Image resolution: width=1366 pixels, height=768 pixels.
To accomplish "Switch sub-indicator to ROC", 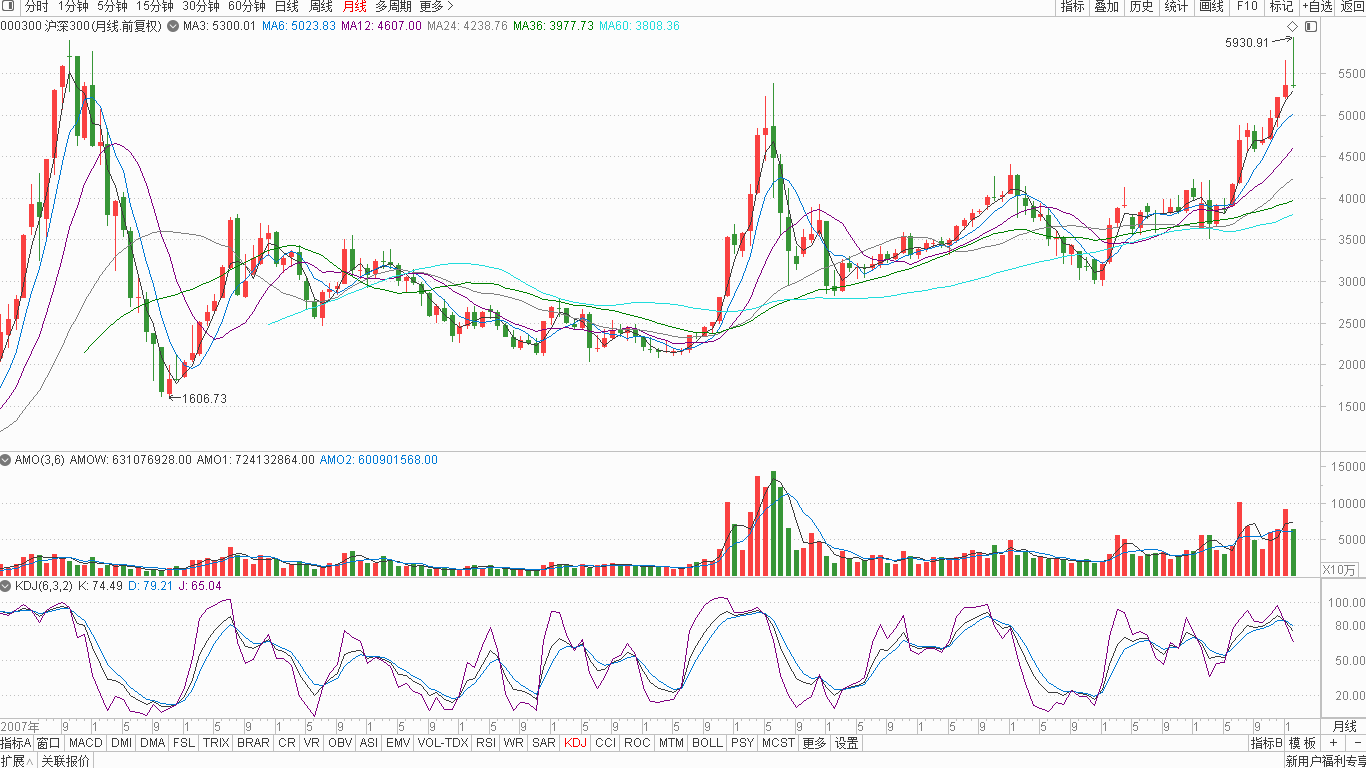I will [x=638, y=743].
